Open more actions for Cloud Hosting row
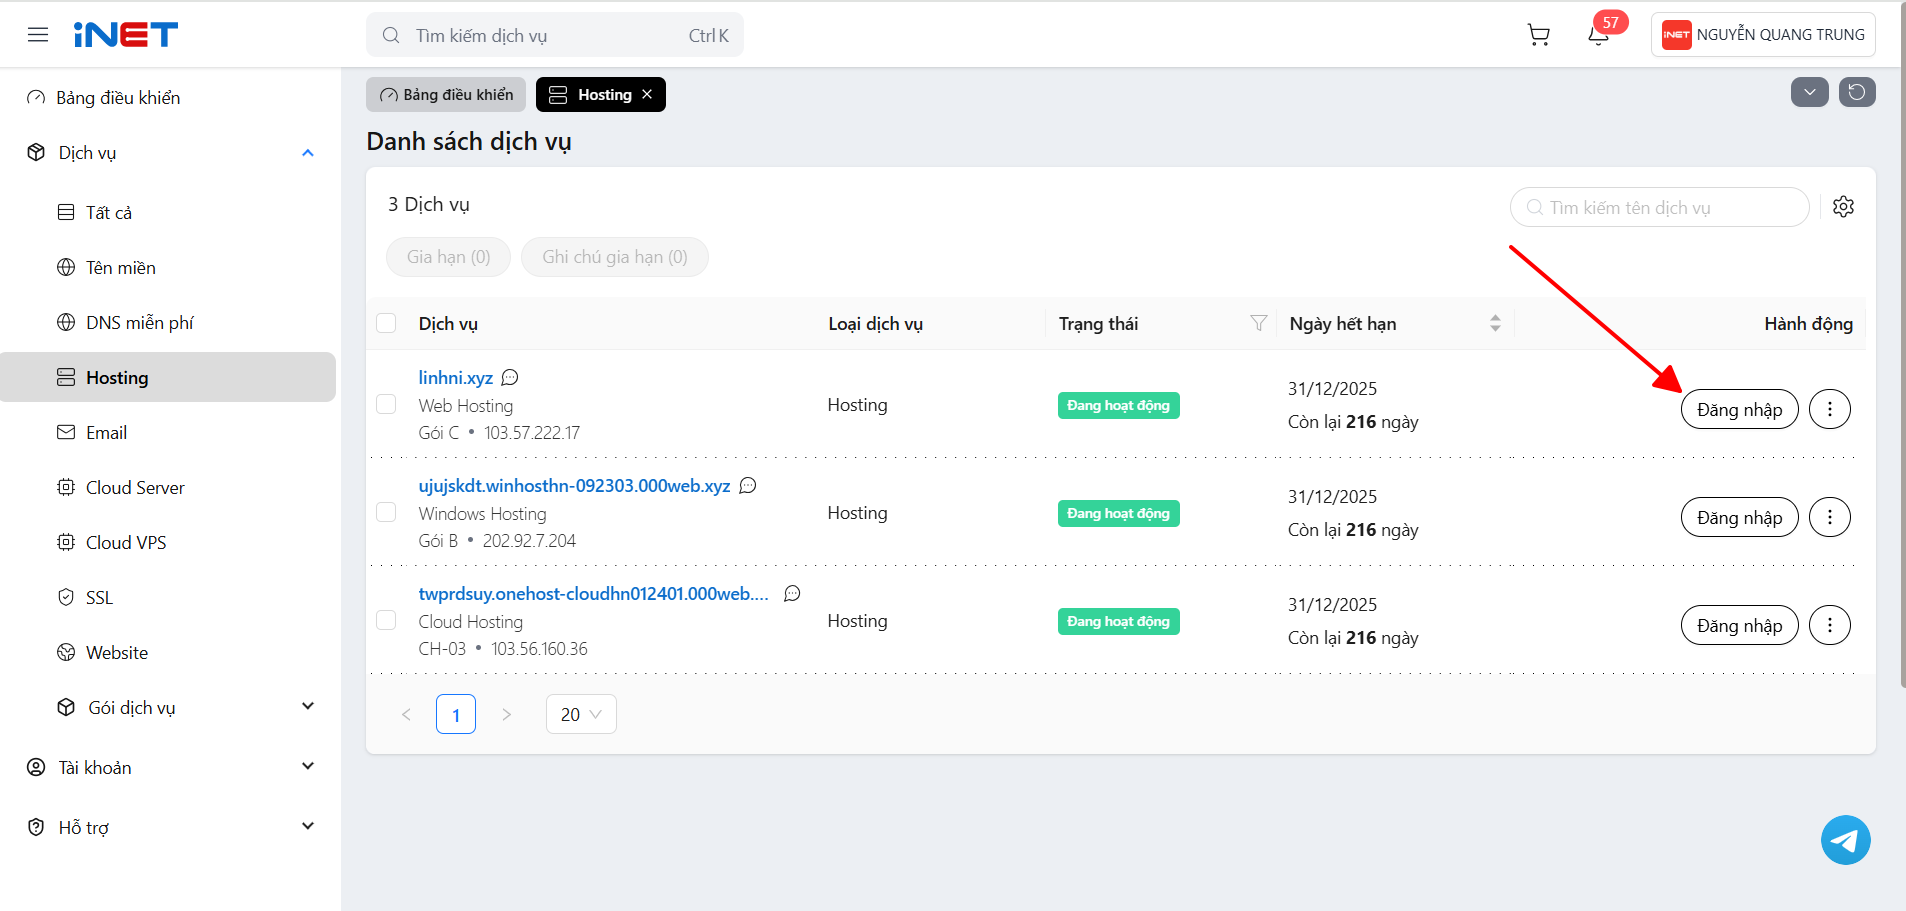Viewport: 1906px width, 911px height. [x=1830, y=625]
